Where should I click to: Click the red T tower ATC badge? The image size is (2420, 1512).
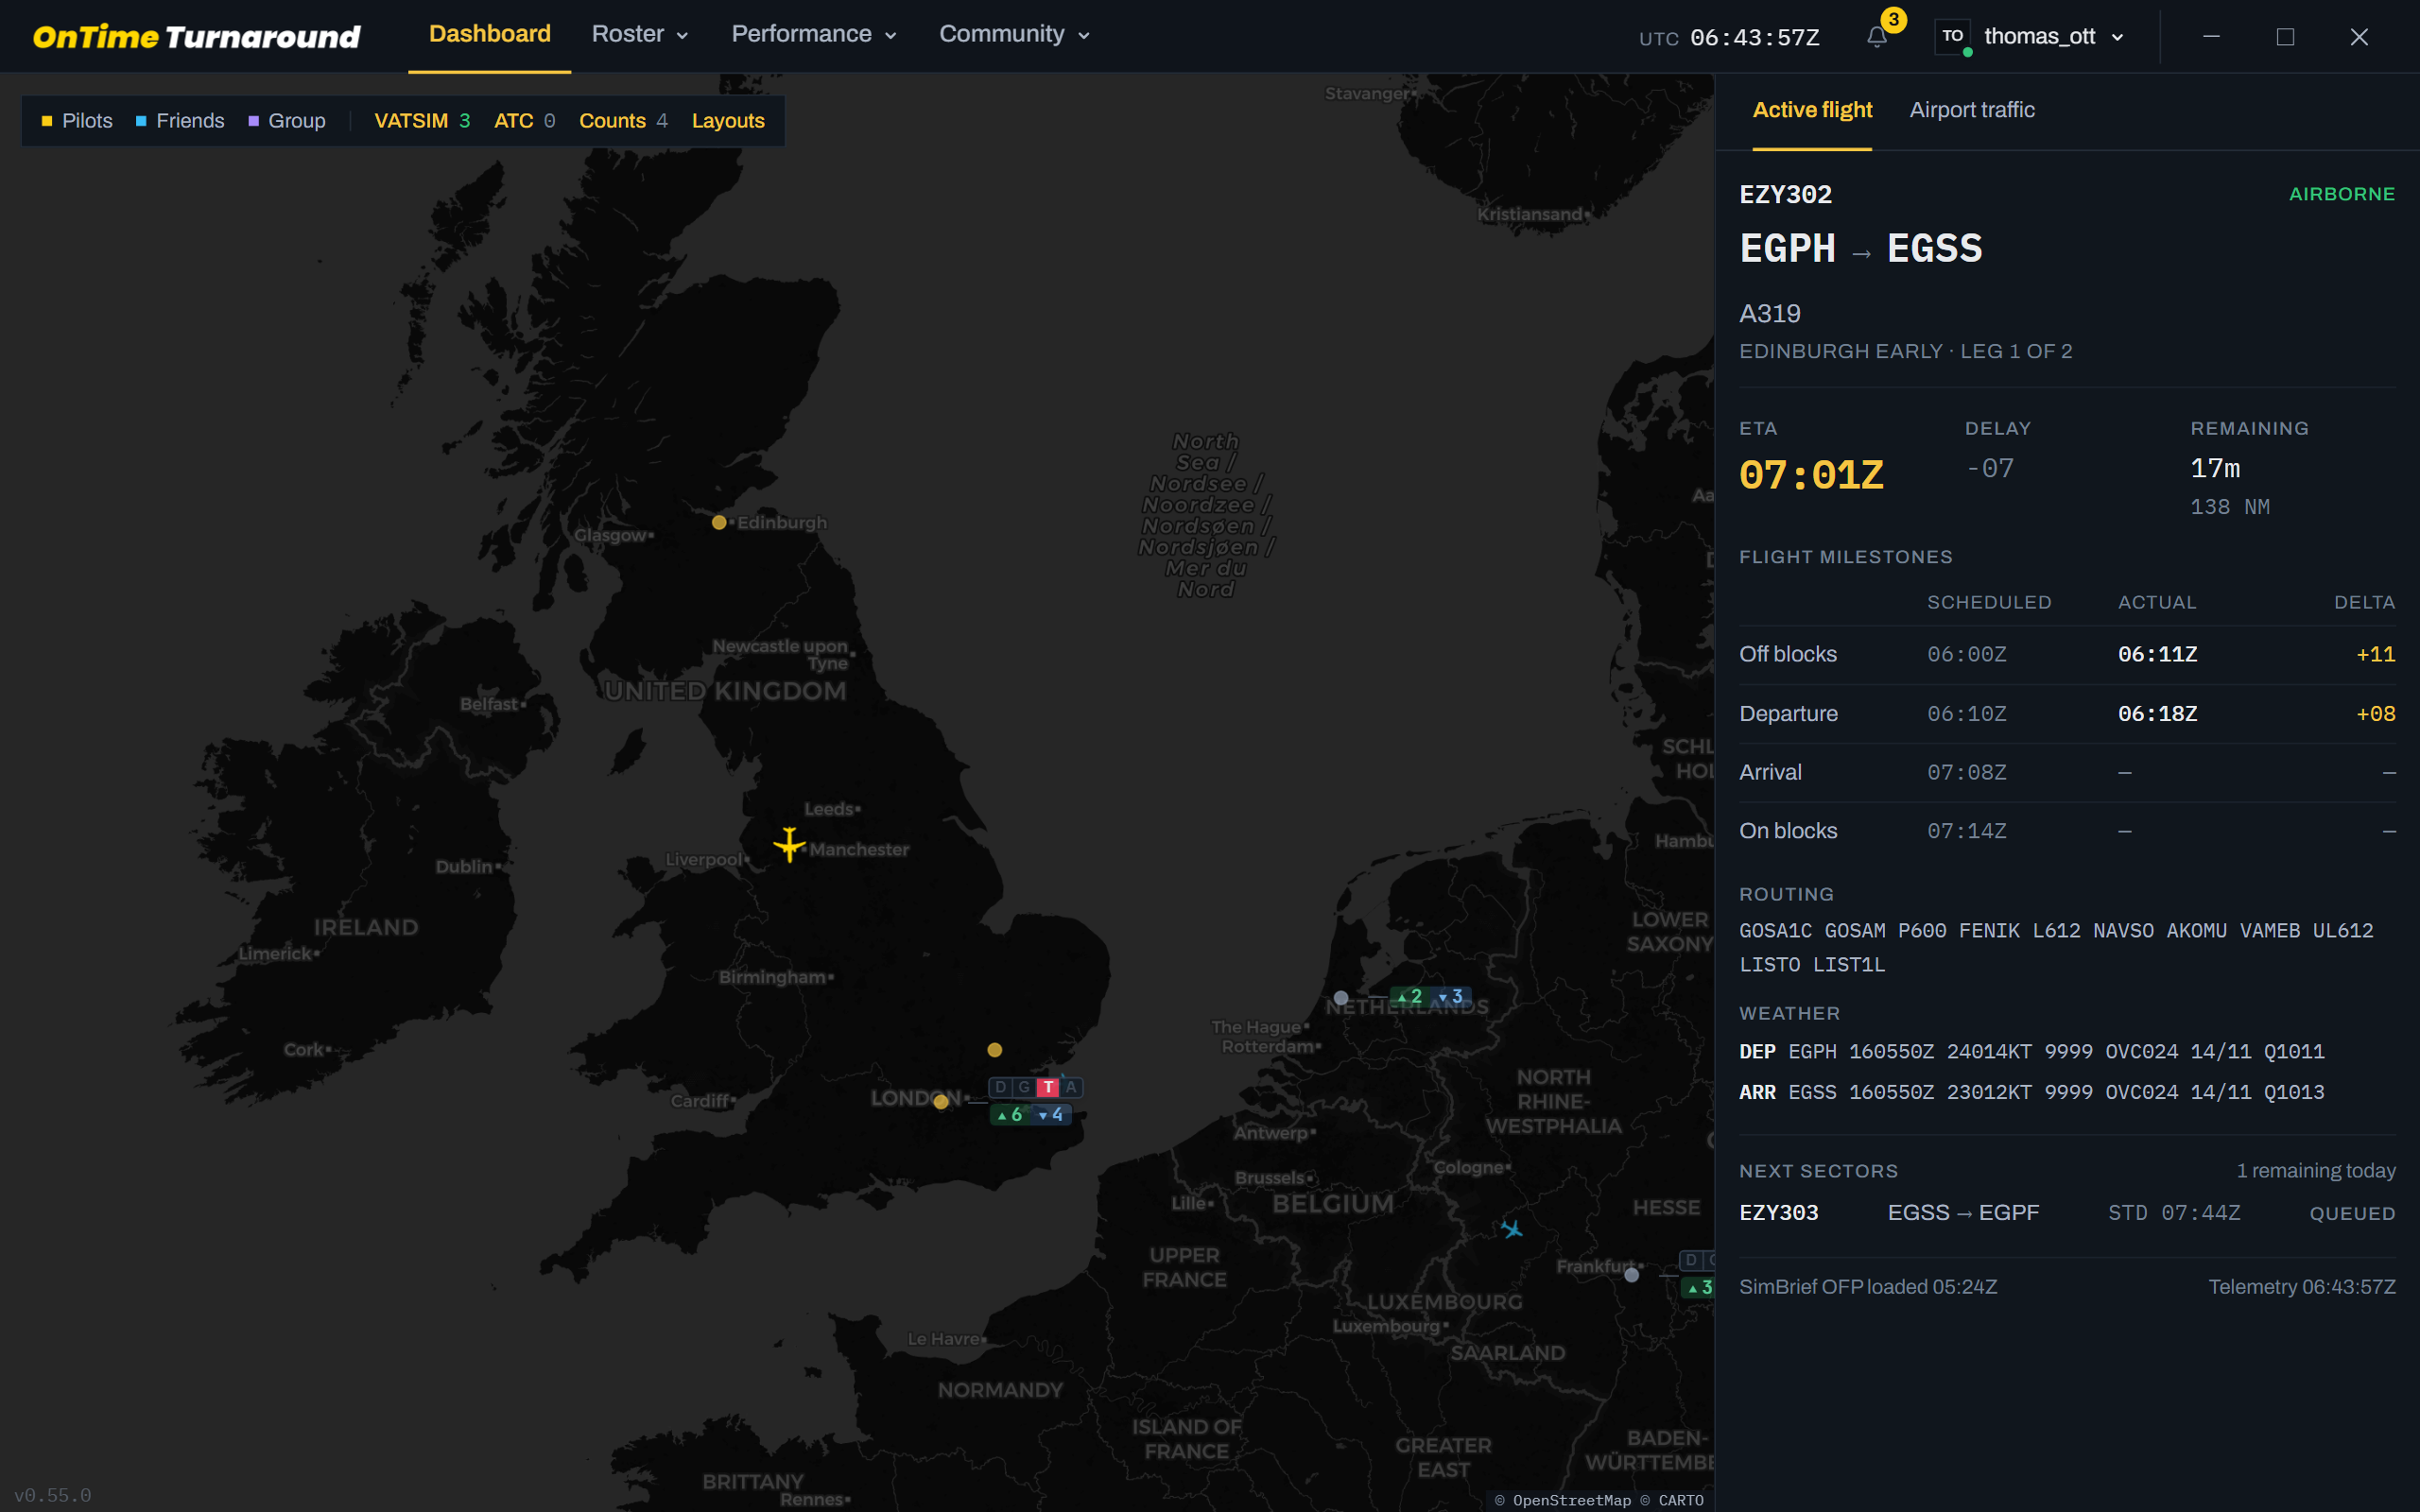1047,1087
